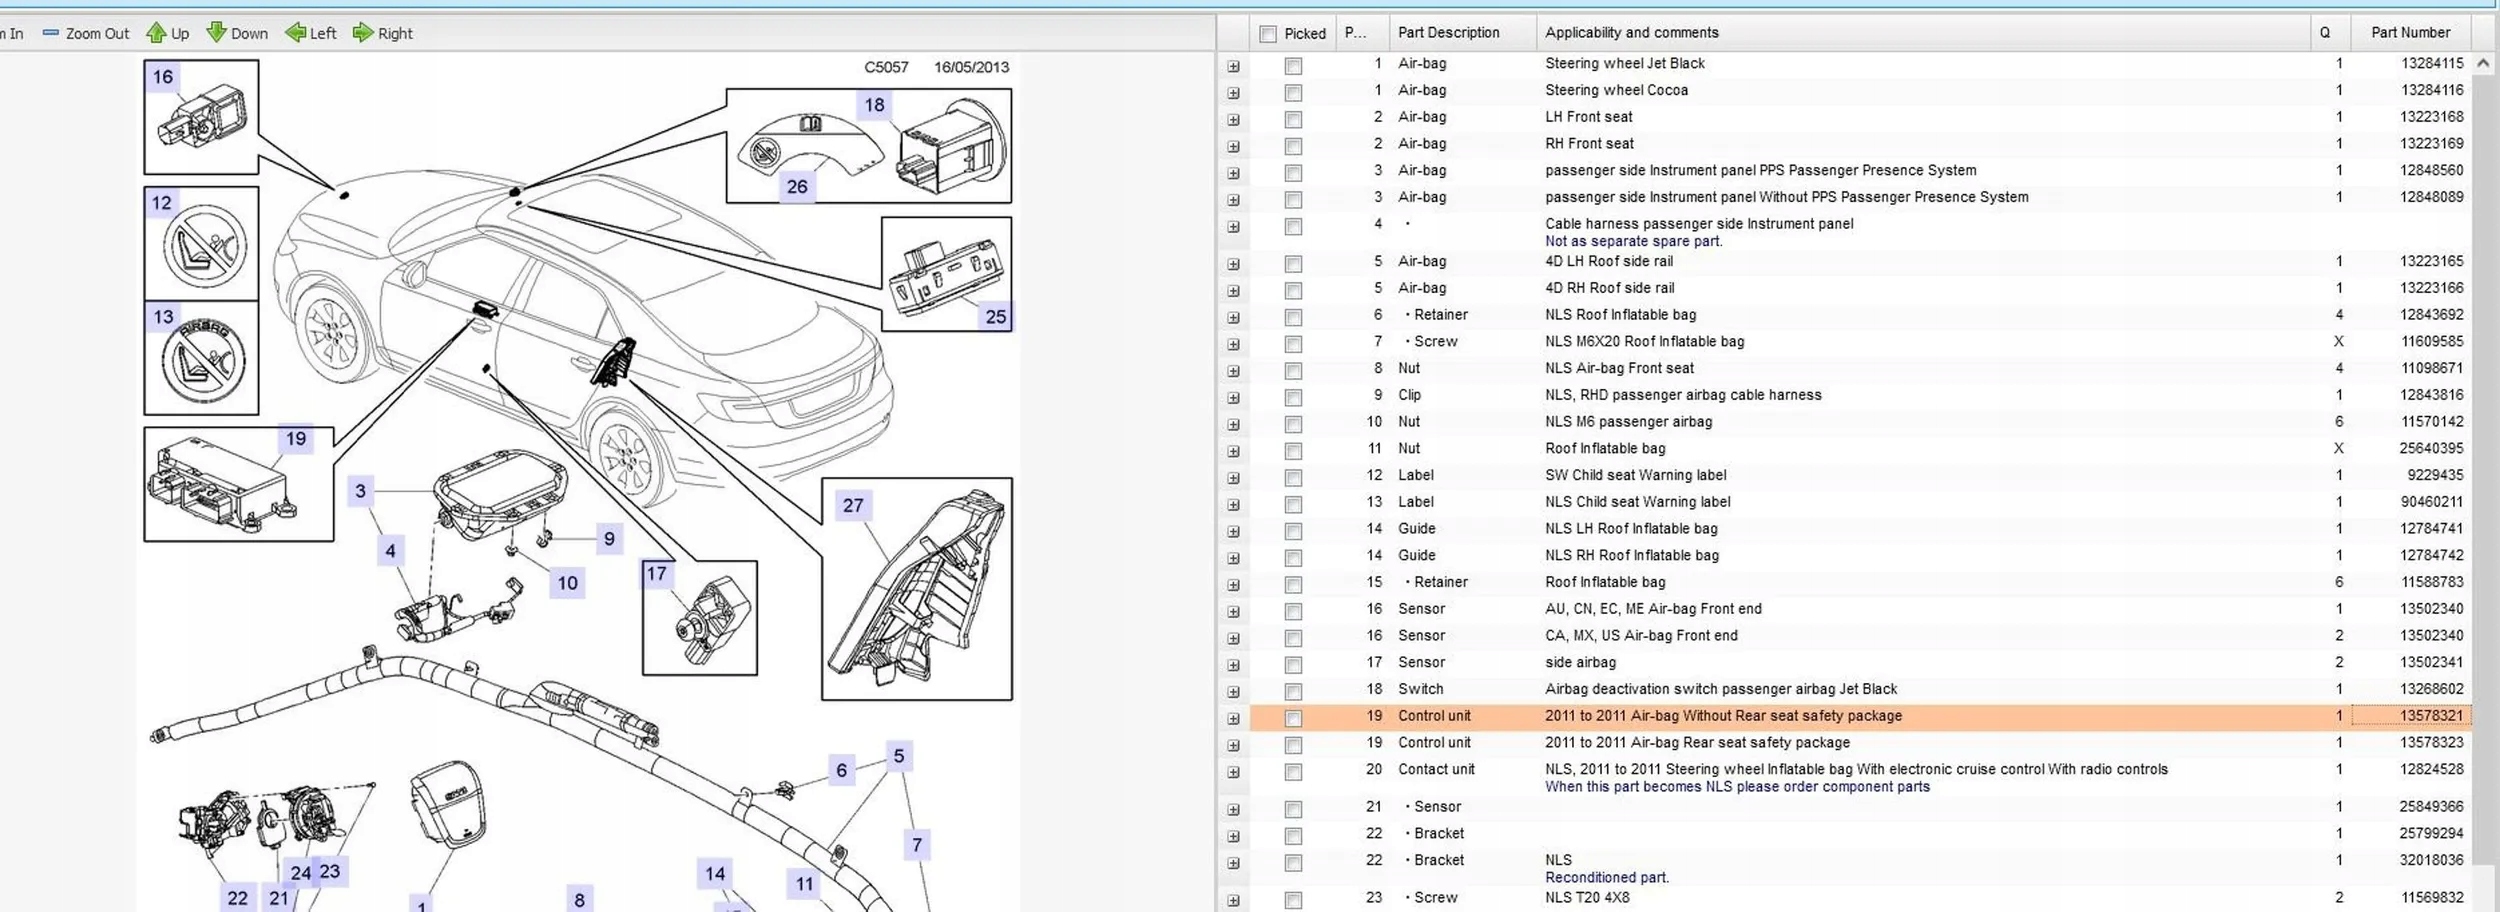This screenshot has width=2500, height=912.
Task: Select callout 22 bracket in the diagram
Action: [238, 898]
